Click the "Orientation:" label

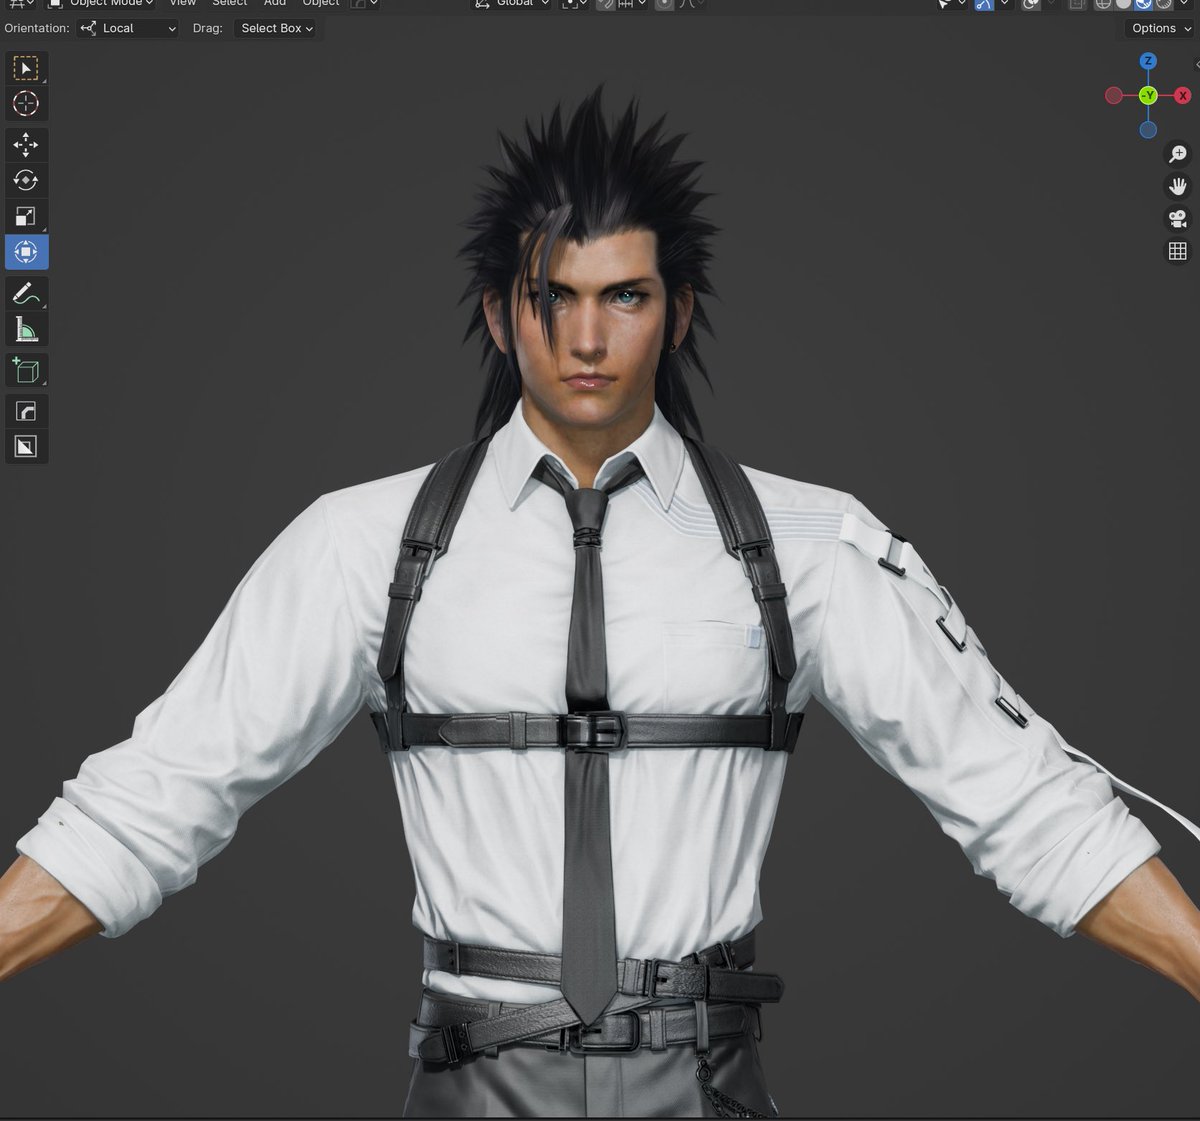coord(37,28)
